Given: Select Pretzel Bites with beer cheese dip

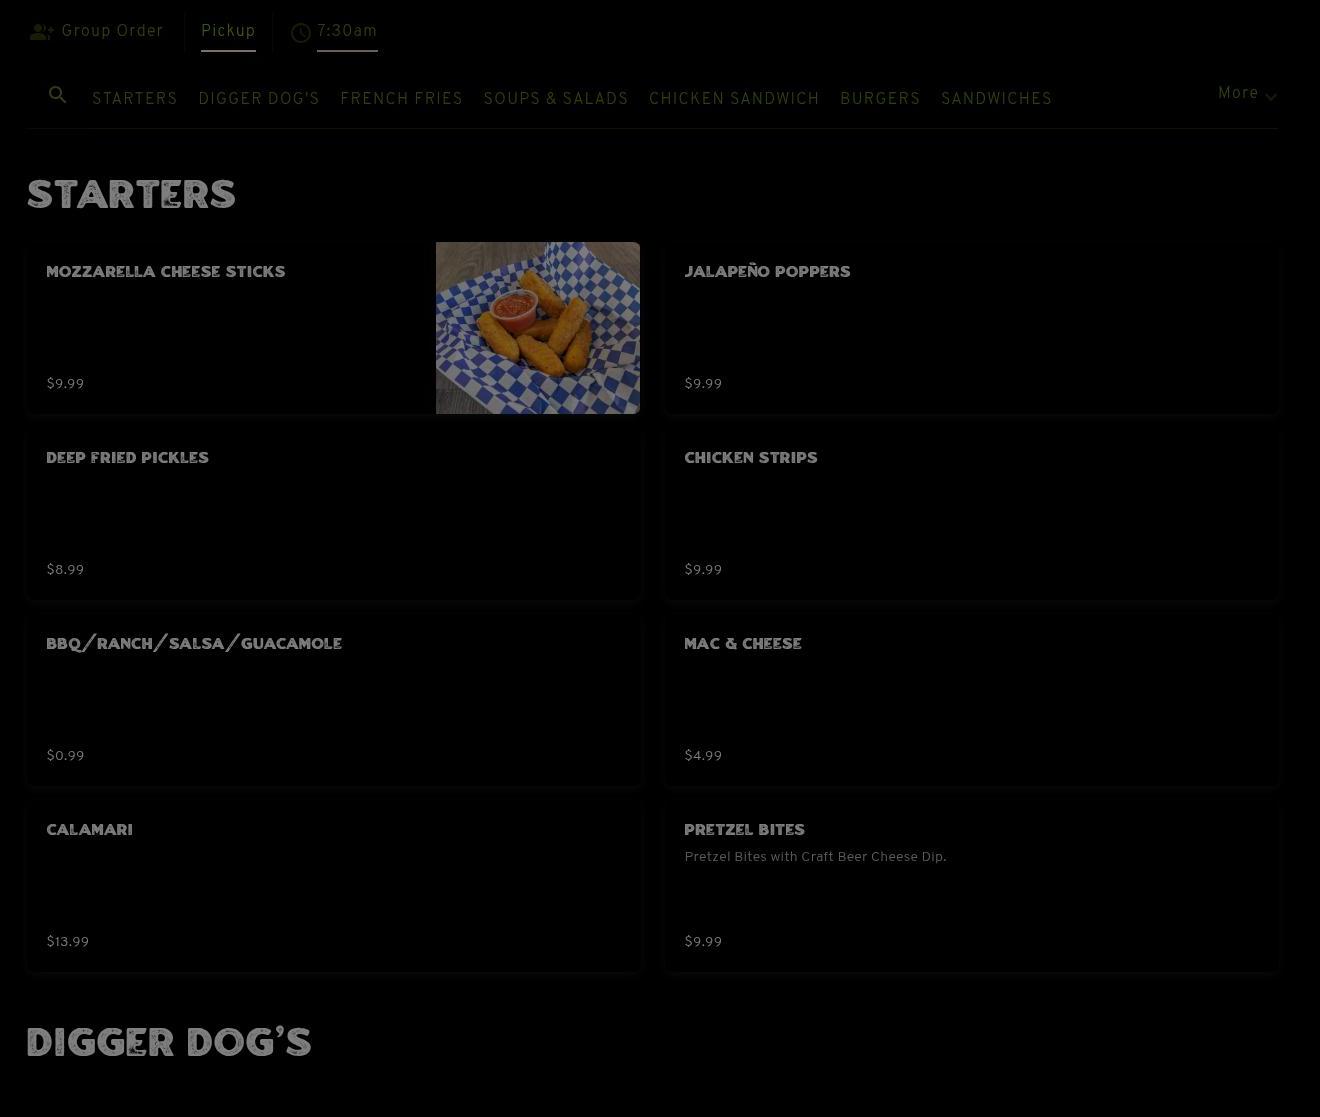Looking at the screenshot, I should click(x=970, y=886).
